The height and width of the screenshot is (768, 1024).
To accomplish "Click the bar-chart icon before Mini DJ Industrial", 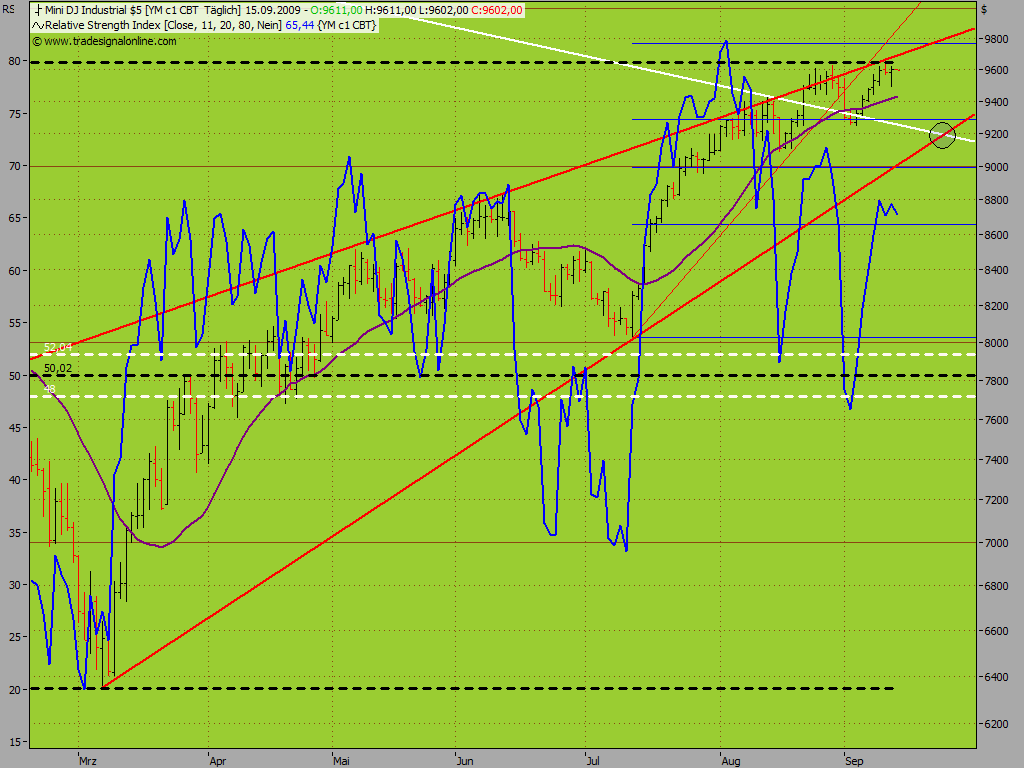I will coord(38,10).
